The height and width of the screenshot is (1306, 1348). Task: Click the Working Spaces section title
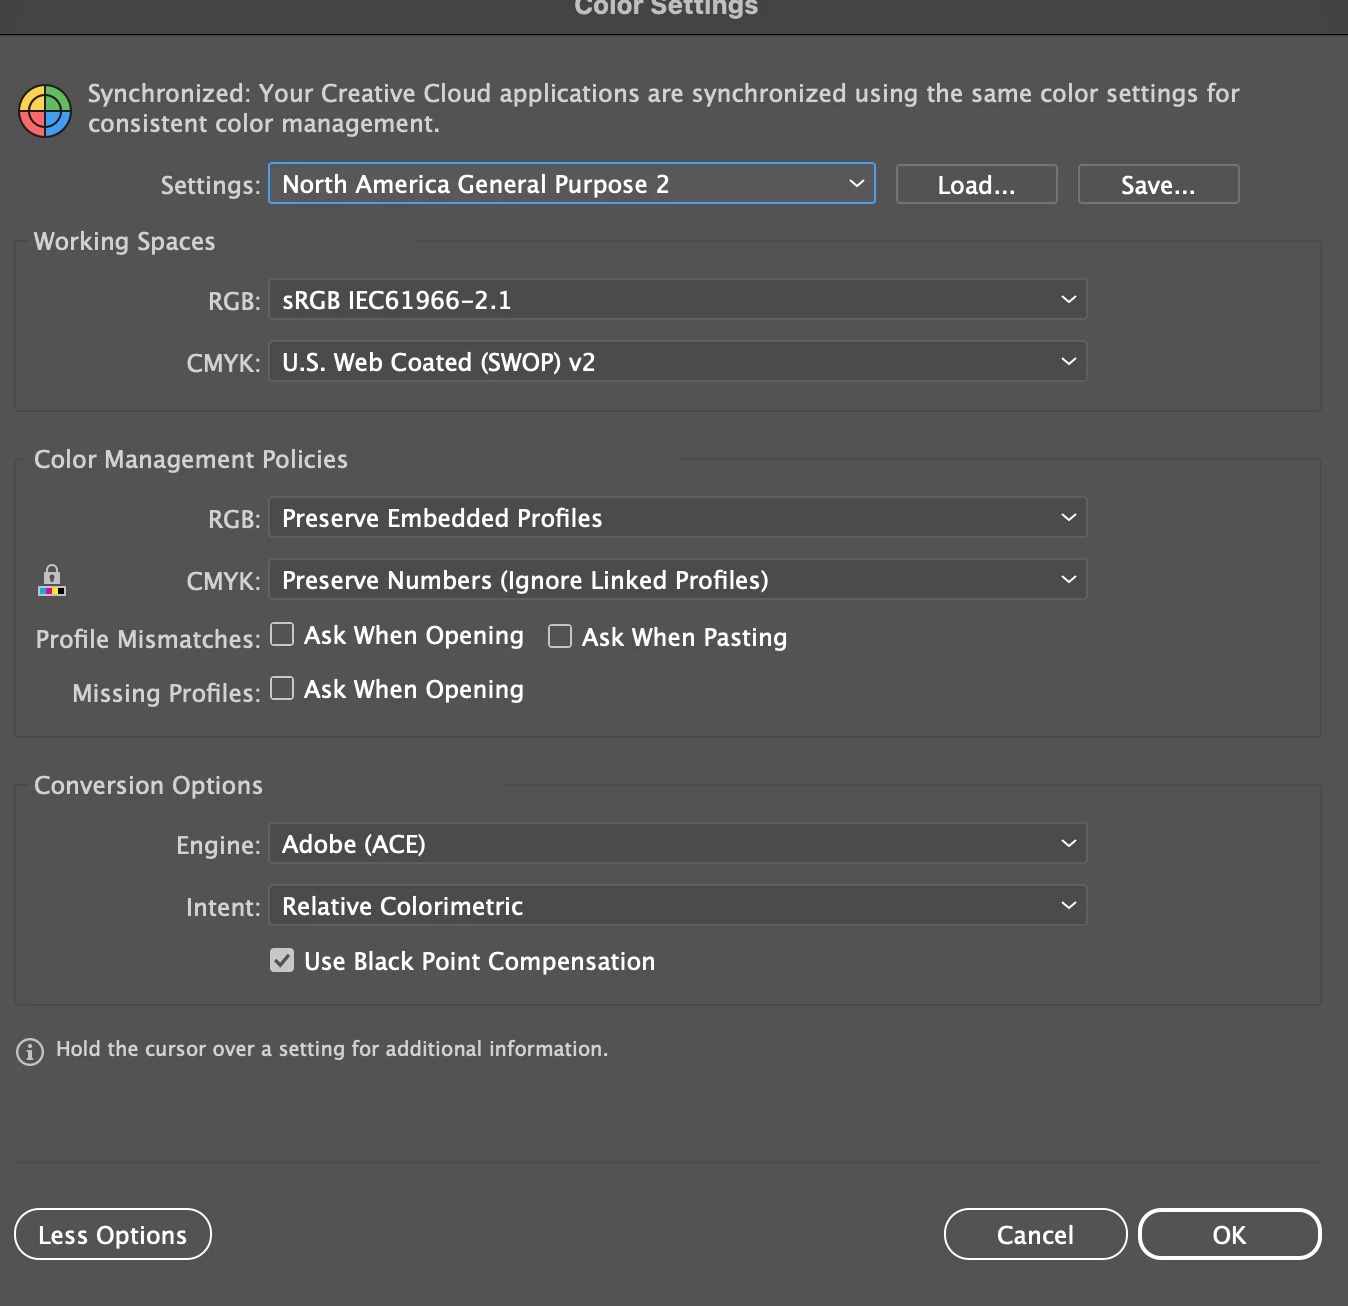pos(125,242)
